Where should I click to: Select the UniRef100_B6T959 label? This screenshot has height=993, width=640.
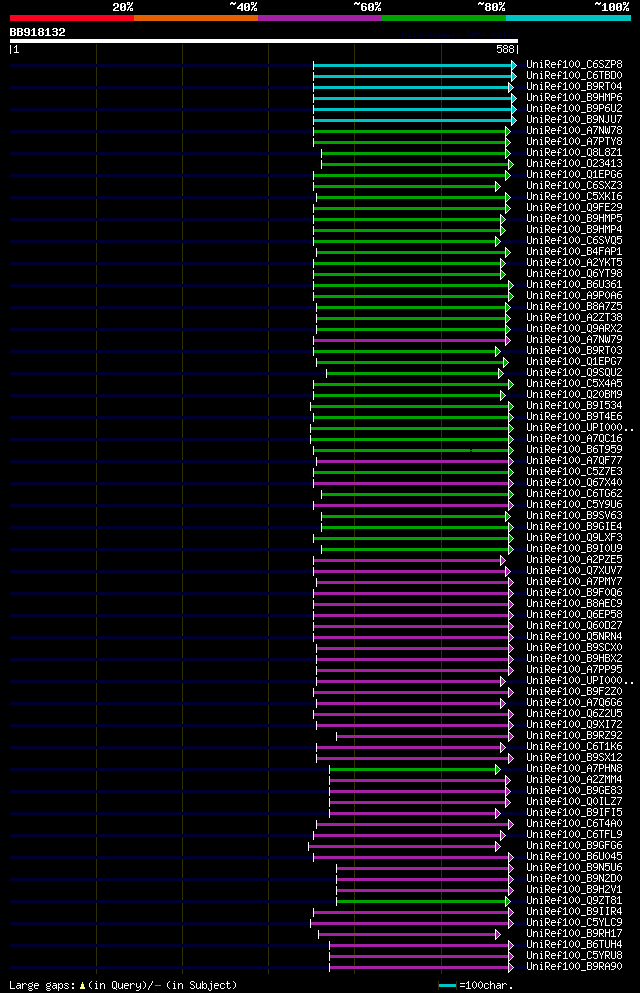click(x=574, y=450)
